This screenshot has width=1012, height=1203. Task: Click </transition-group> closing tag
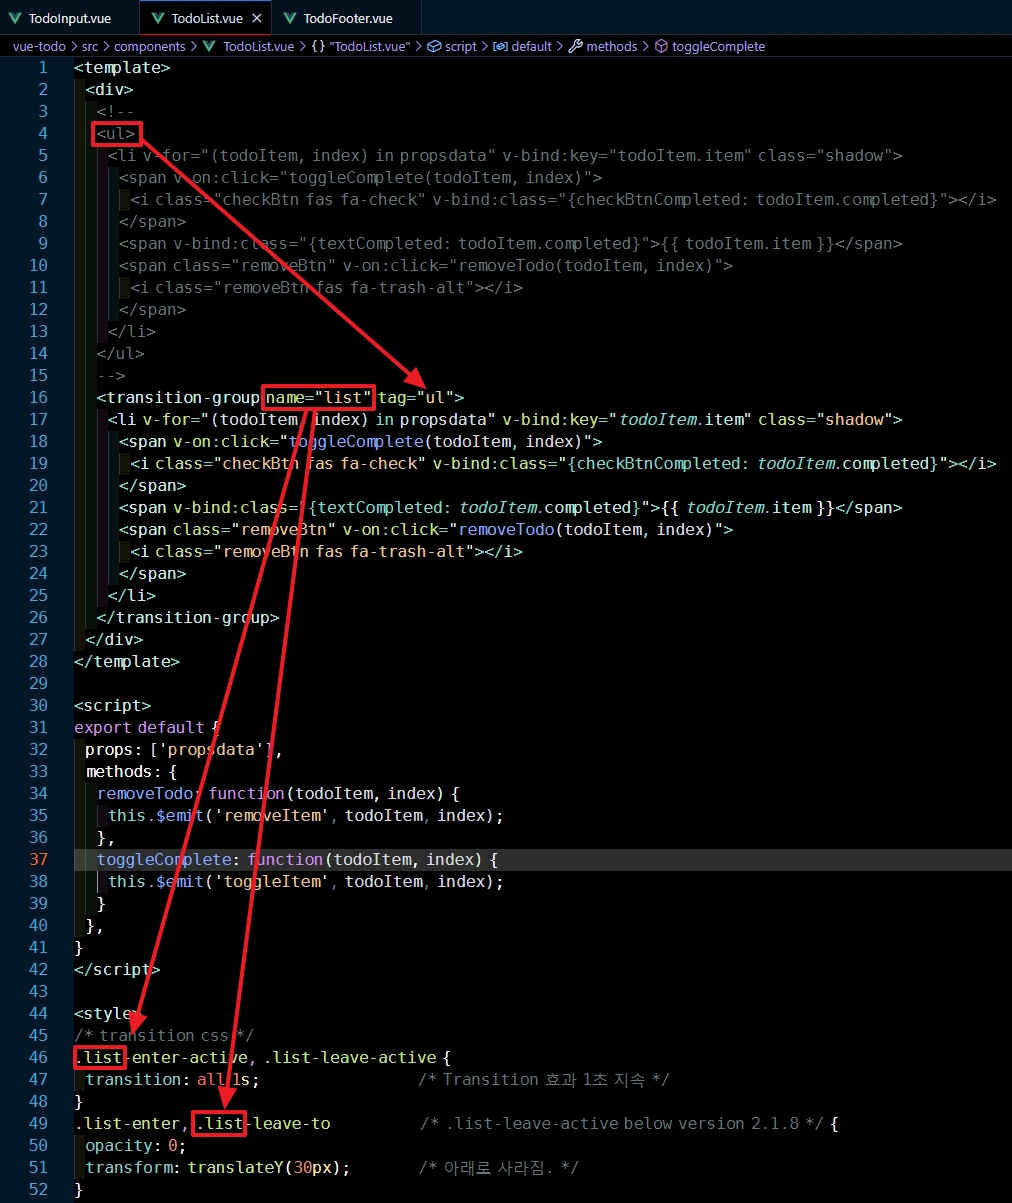coord(188,617)
